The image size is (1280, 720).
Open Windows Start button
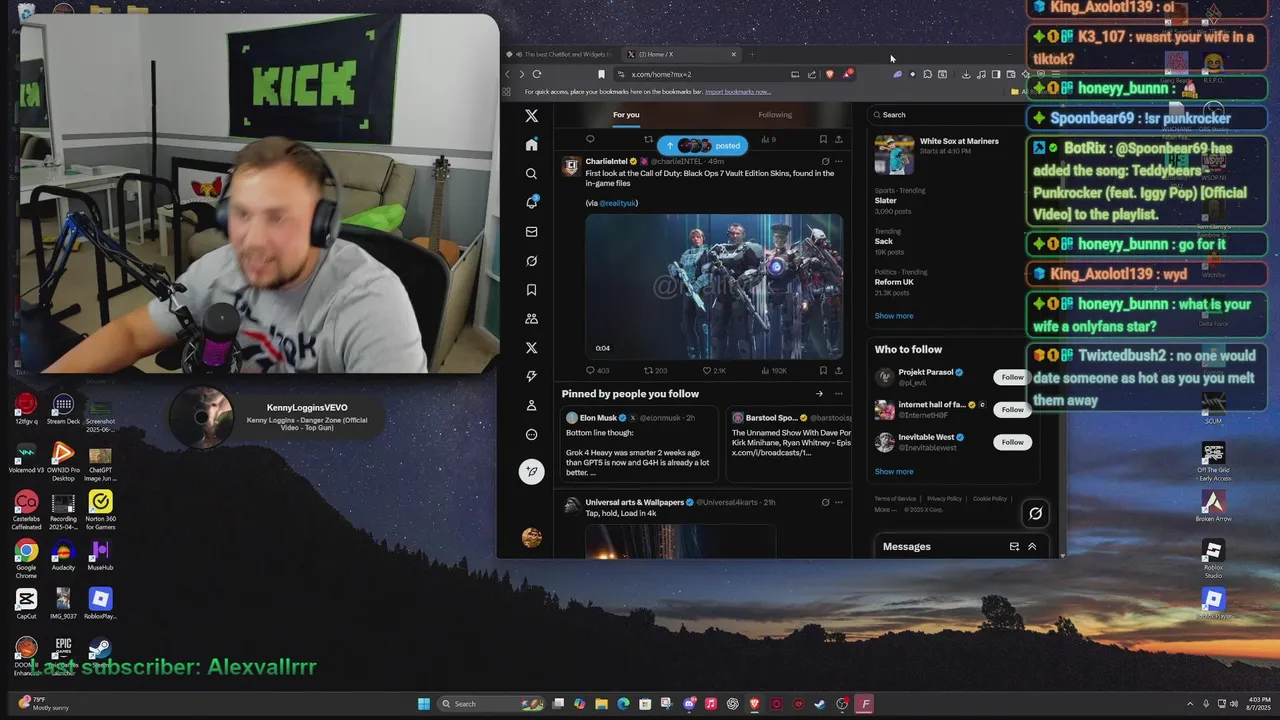point(424,704)
